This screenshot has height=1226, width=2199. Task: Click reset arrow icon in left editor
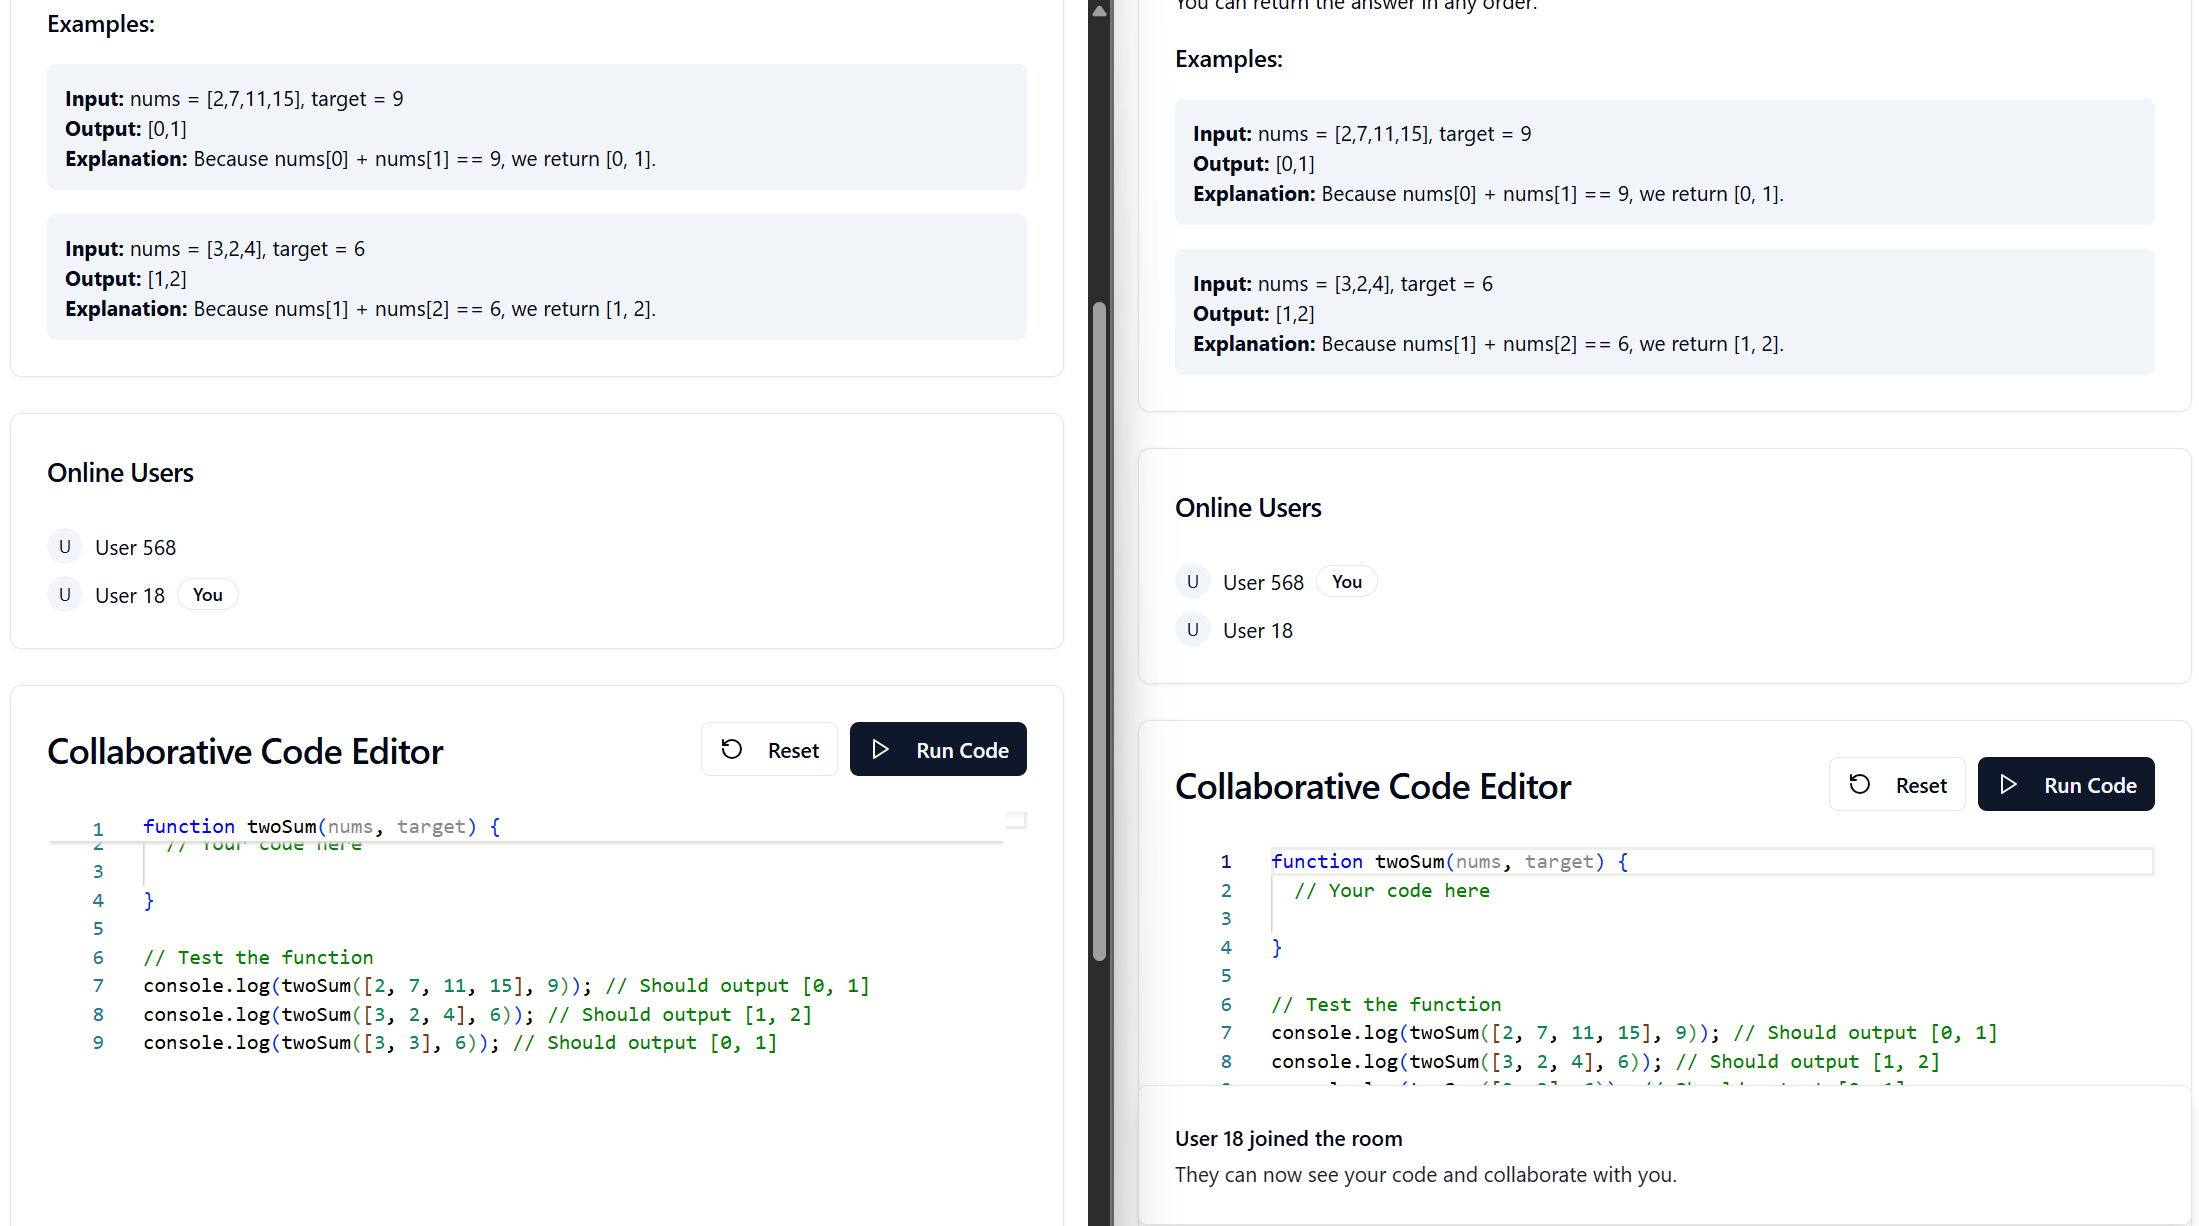[x=732, y=750]
